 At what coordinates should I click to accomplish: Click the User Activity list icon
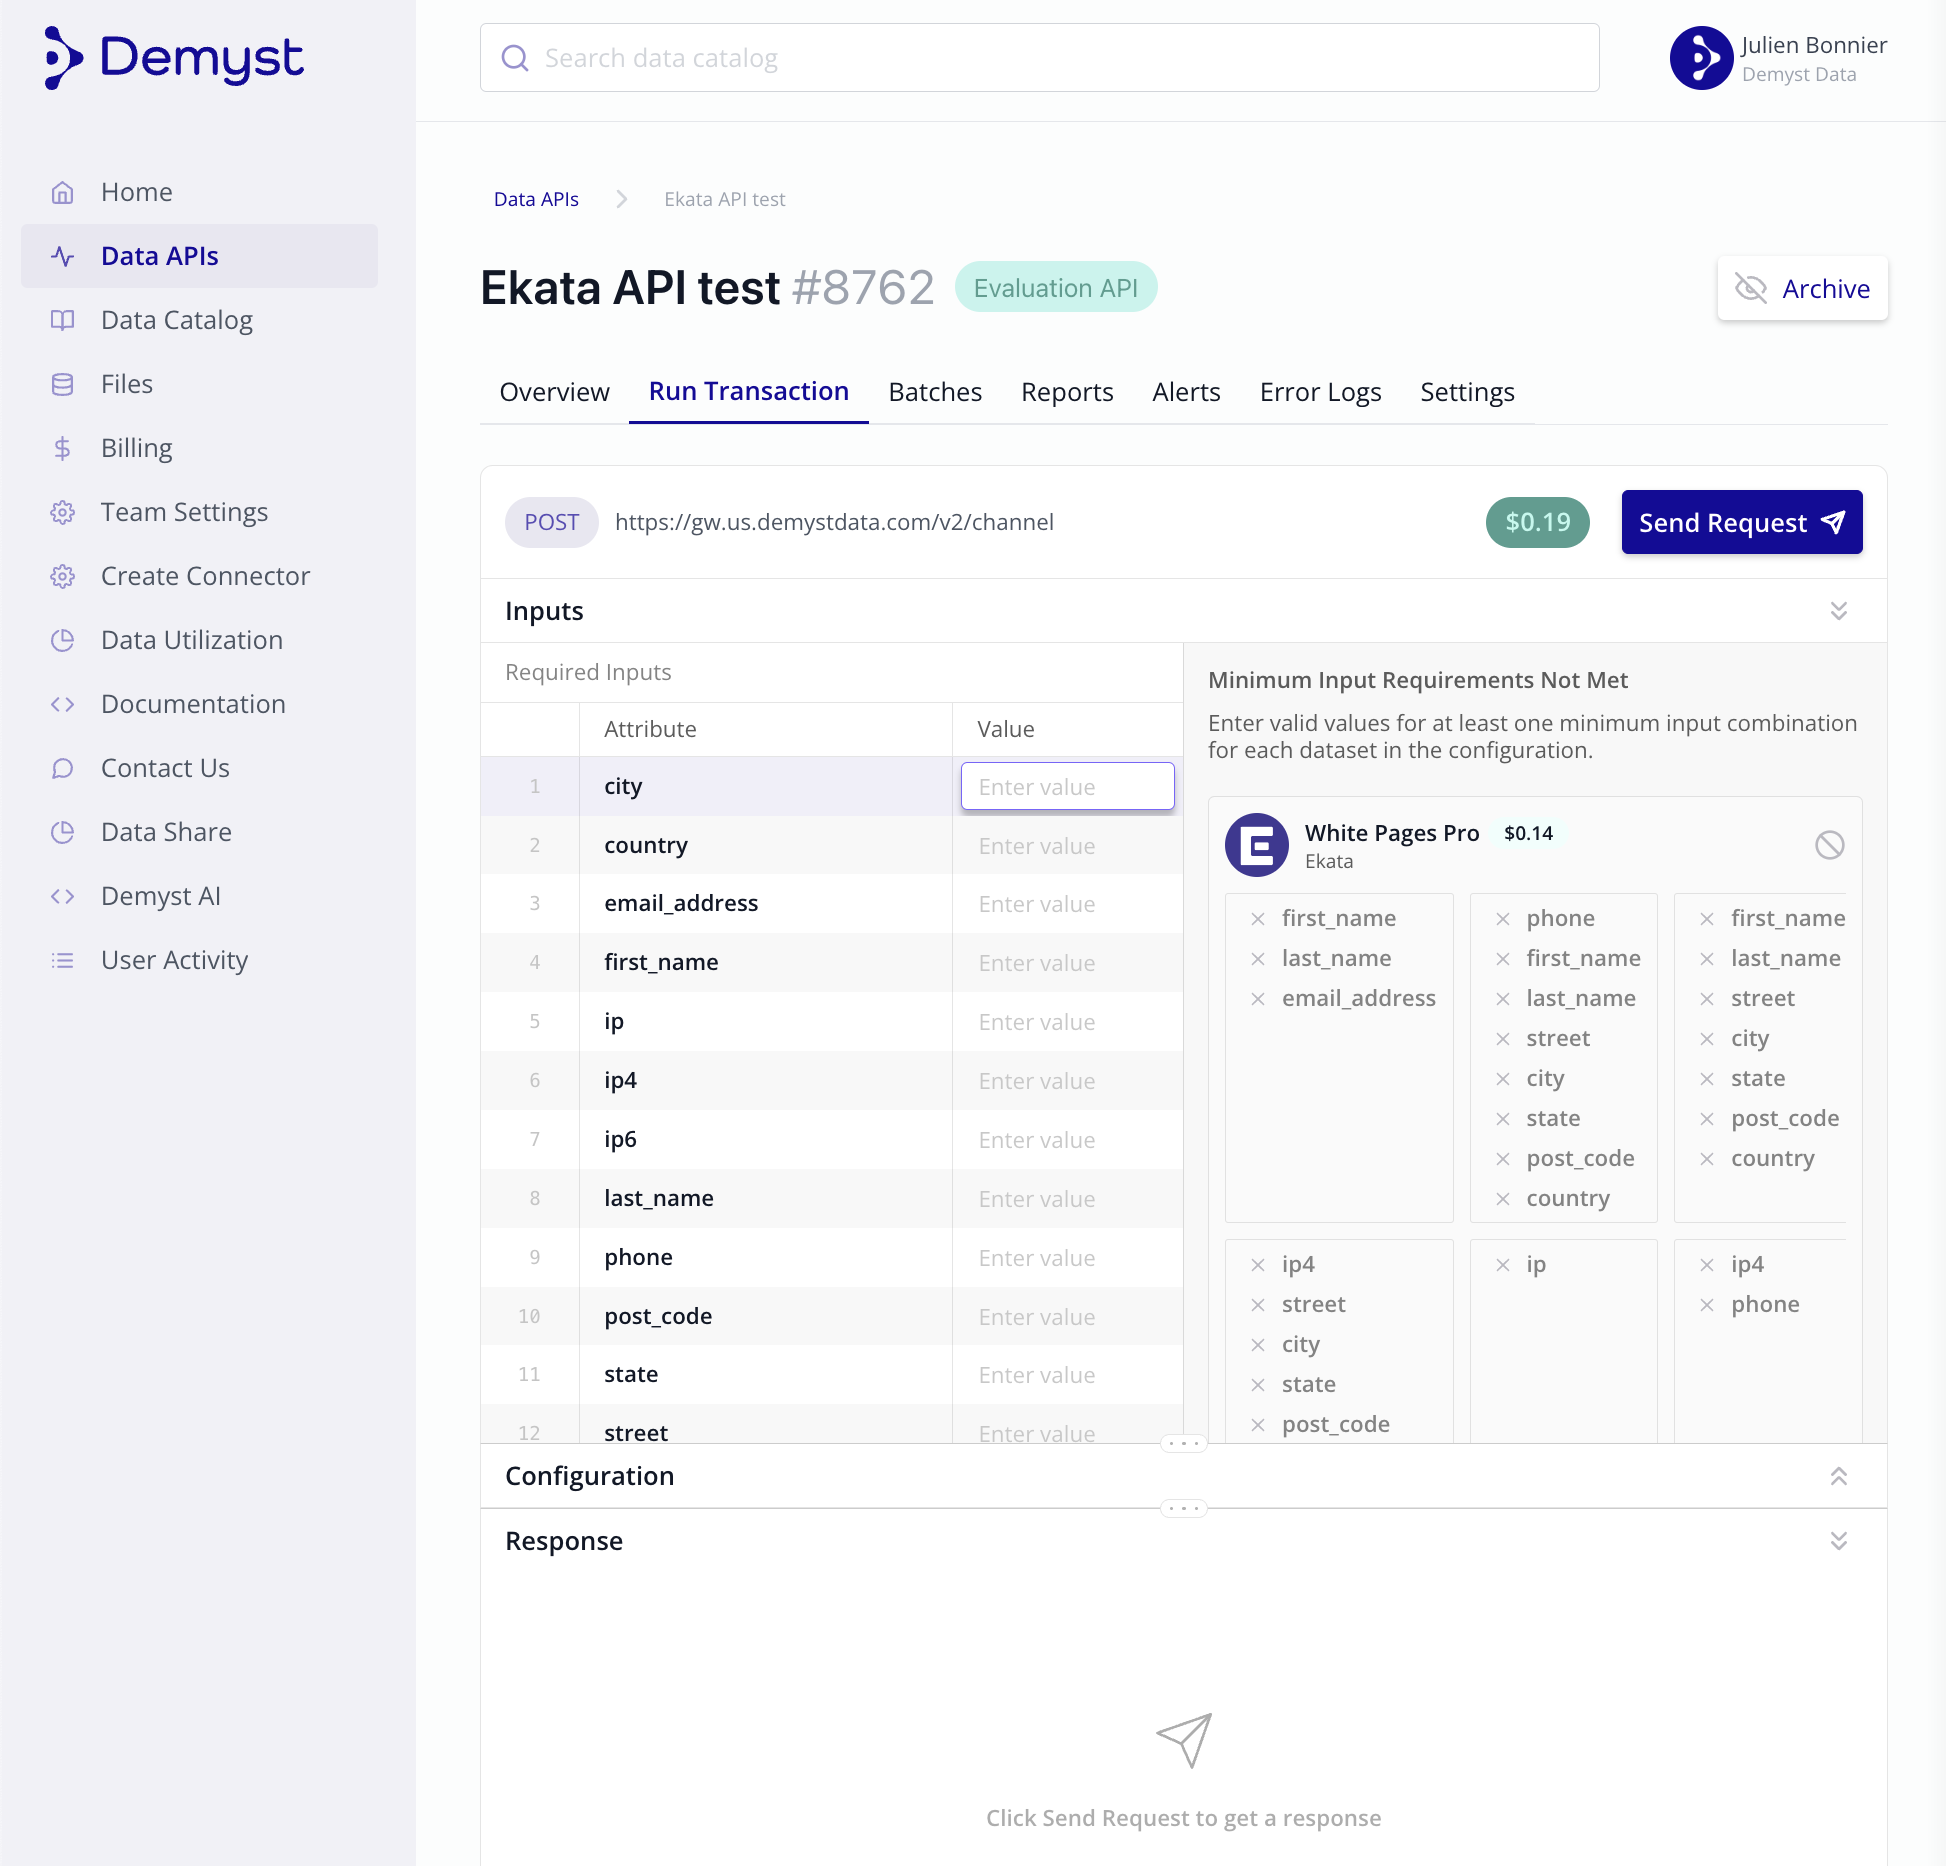coord(62,960)
